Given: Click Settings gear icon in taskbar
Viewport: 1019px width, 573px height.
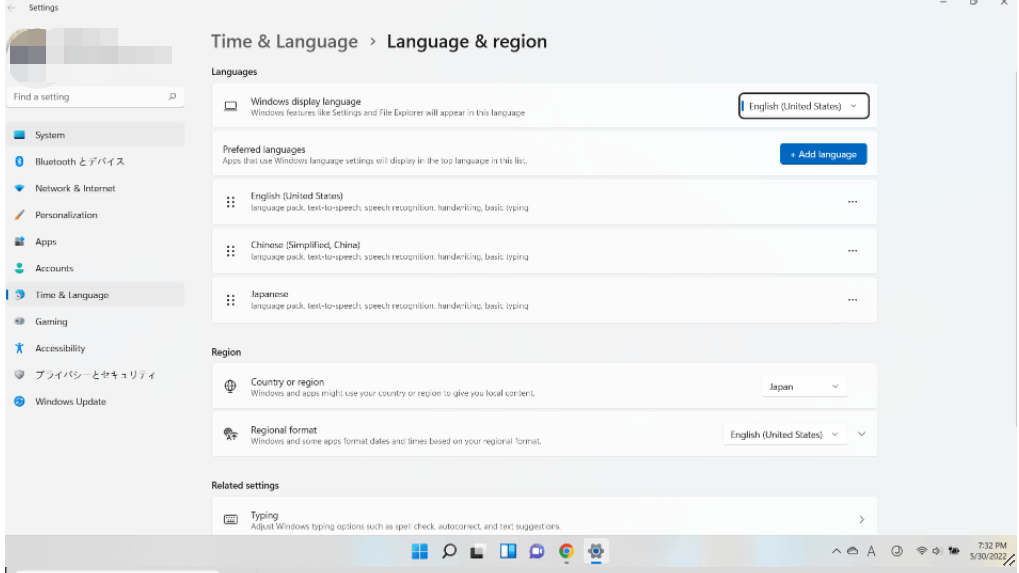Looking at the screenshot, I should coord(596,552).
